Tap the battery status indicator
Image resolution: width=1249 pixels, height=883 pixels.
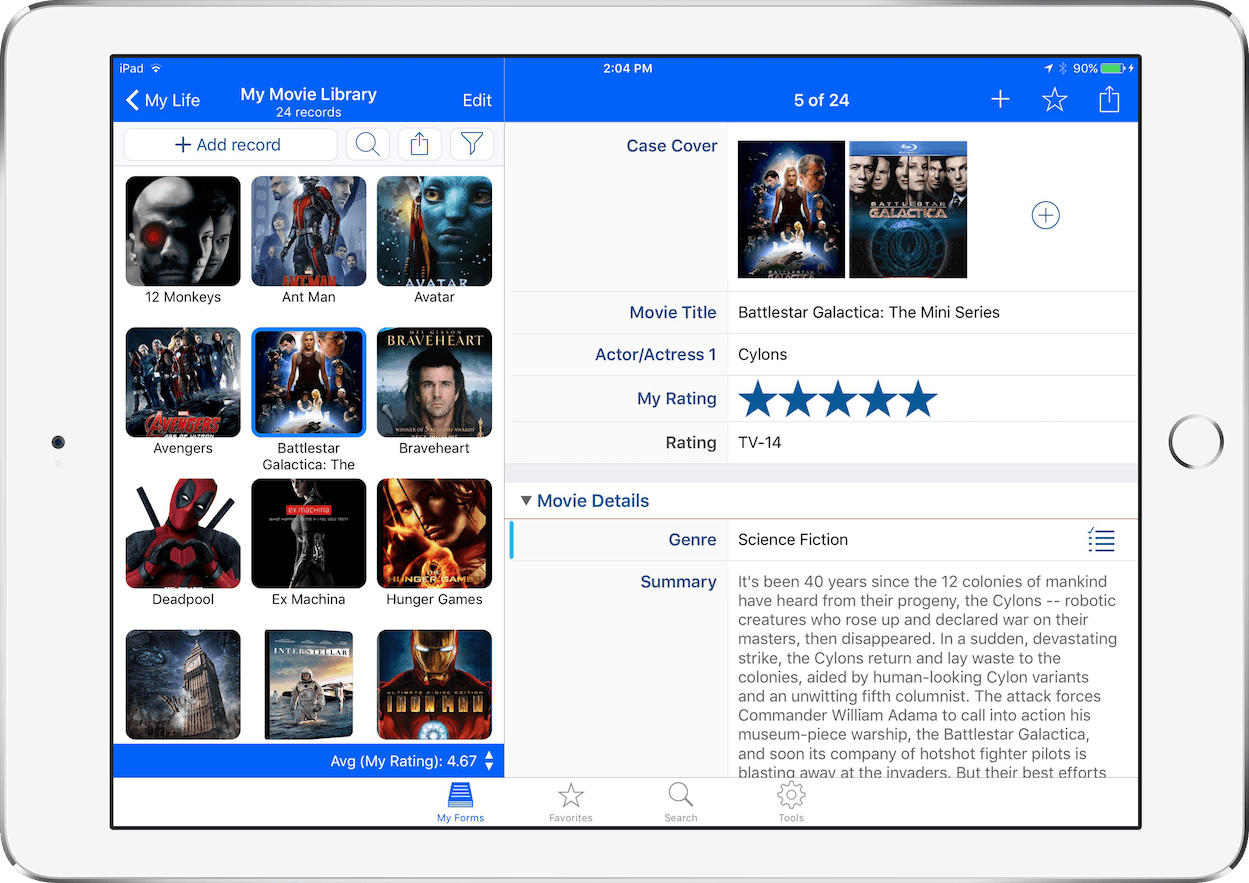click(1114, 69)
